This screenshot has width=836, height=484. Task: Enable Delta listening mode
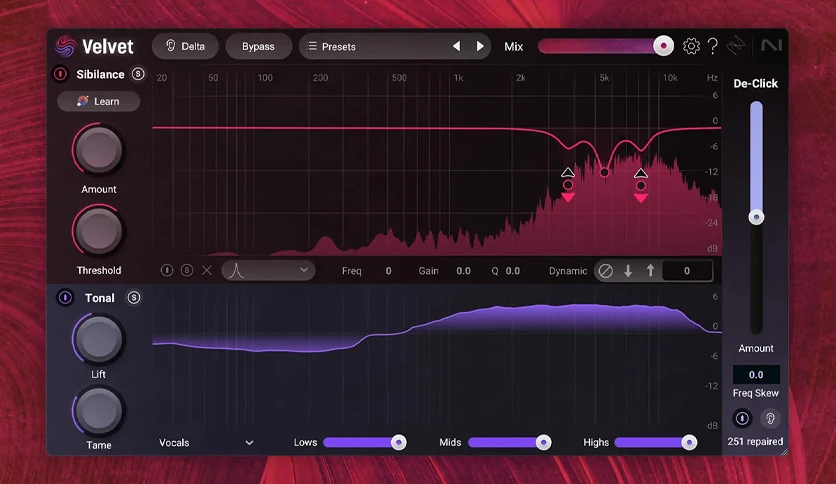[x=186, y=46]
